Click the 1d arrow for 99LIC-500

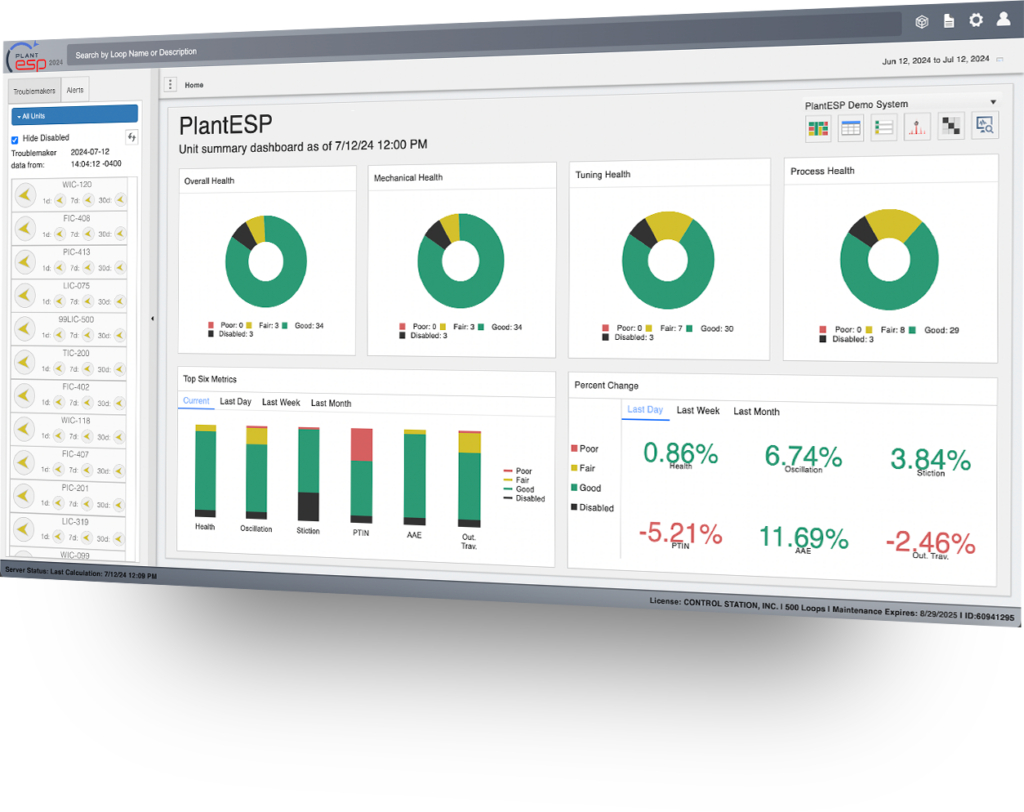point(59,334)
